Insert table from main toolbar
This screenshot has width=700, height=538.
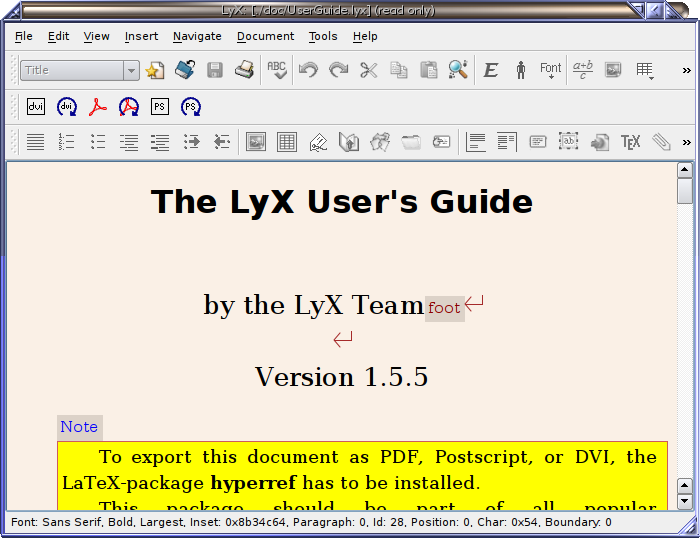645,70
